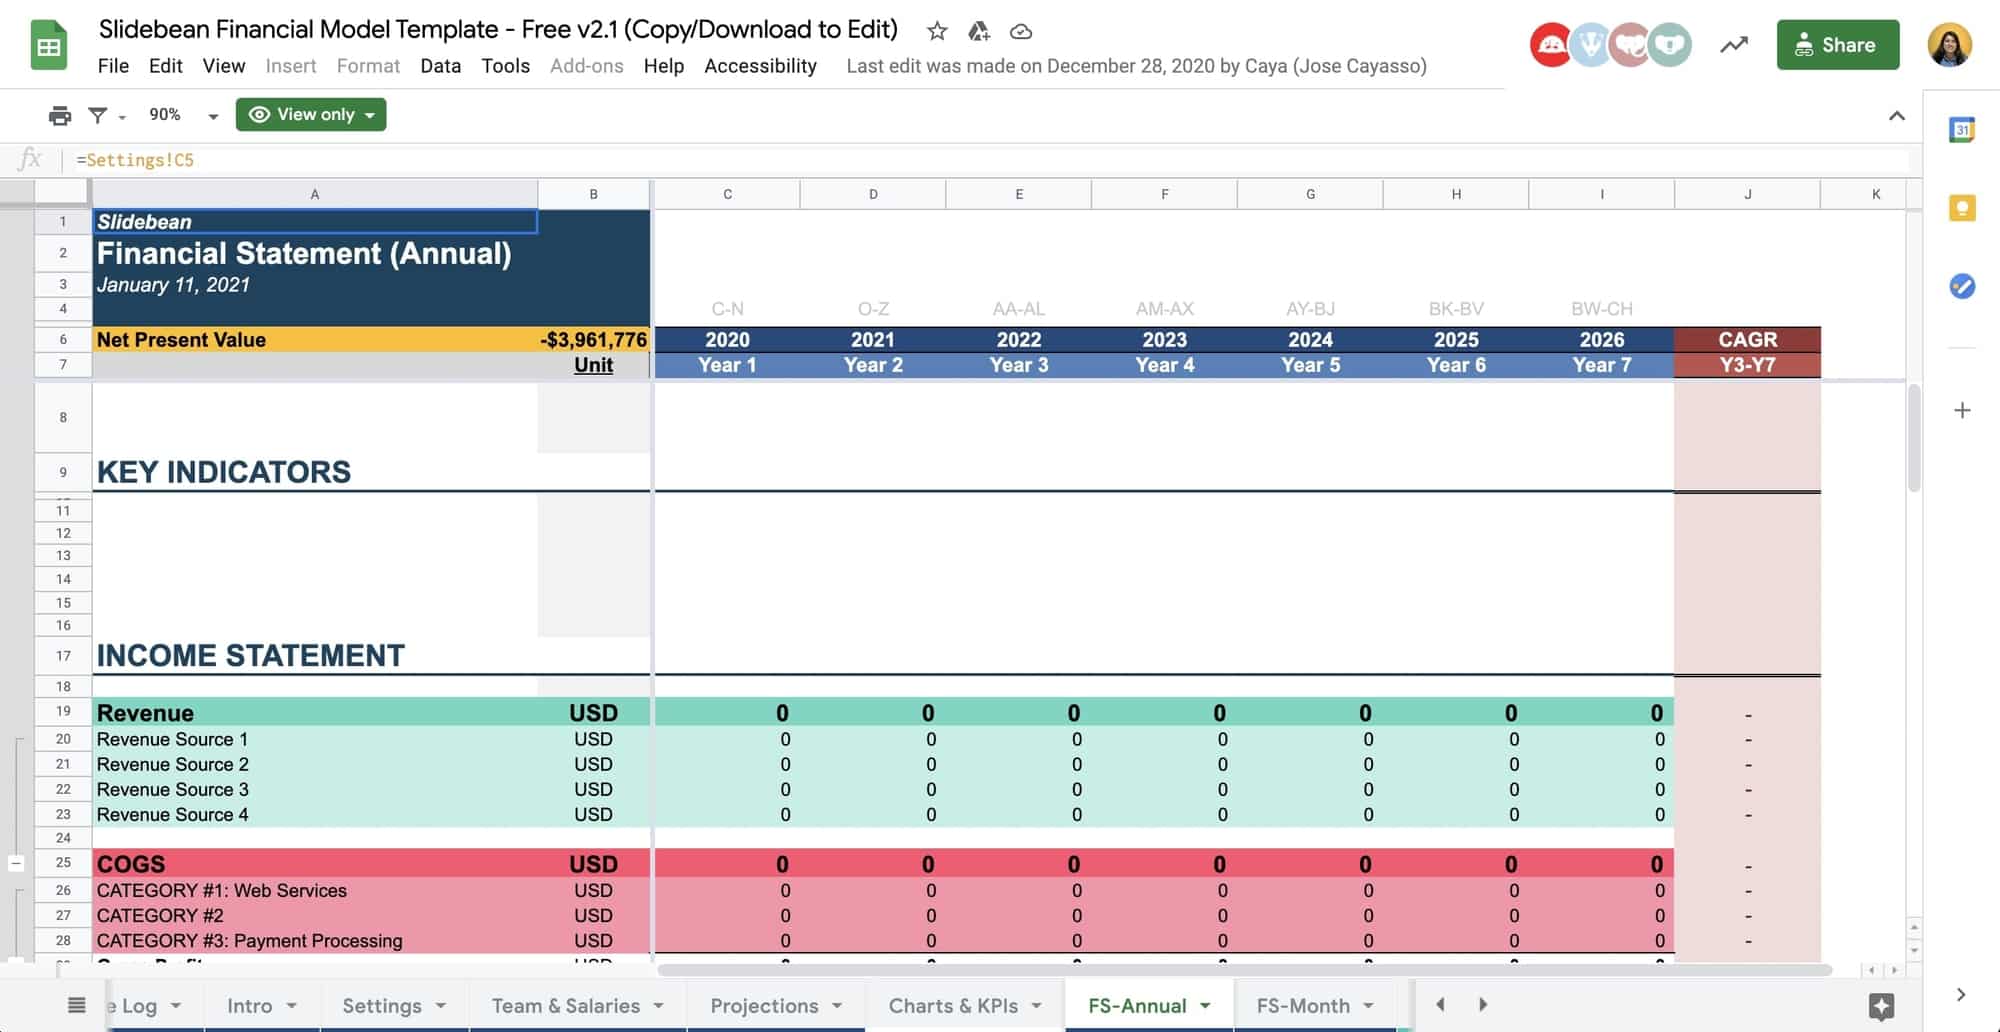Switch to the Charts & KPIs sheet tab

[950, 1005]
